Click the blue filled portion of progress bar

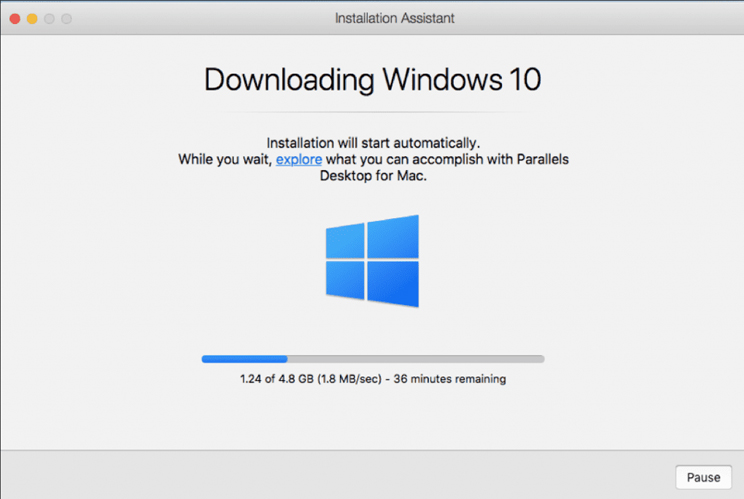[x=244, y=358]
